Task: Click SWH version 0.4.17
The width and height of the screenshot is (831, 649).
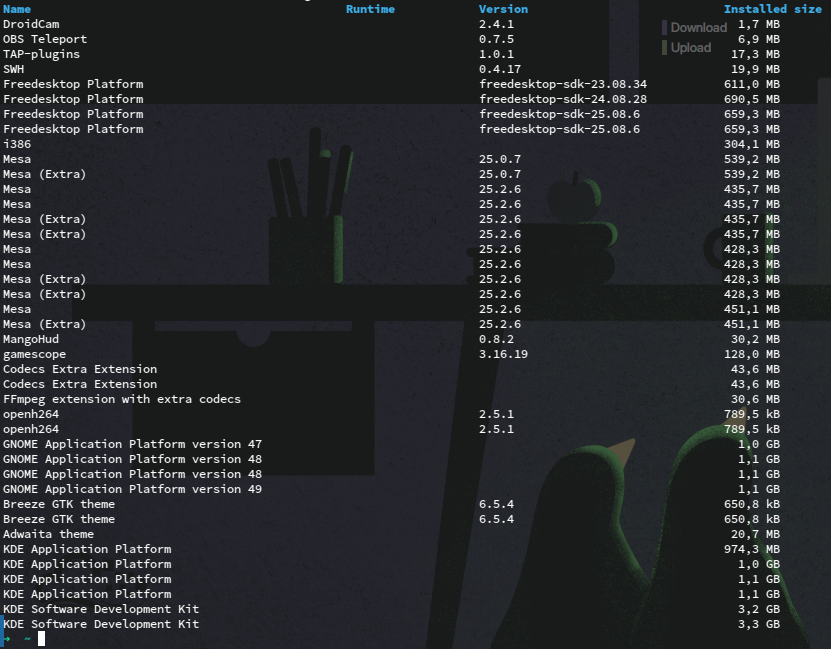Action: pyautogui.click(x=500, y=69)
